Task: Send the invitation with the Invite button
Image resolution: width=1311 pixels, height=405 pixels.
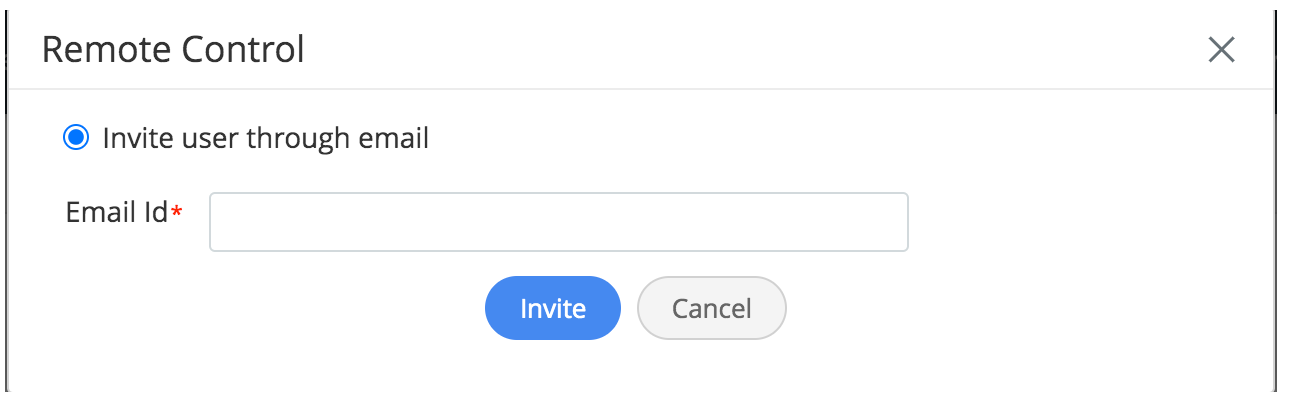Action: [x=553, y=308]
